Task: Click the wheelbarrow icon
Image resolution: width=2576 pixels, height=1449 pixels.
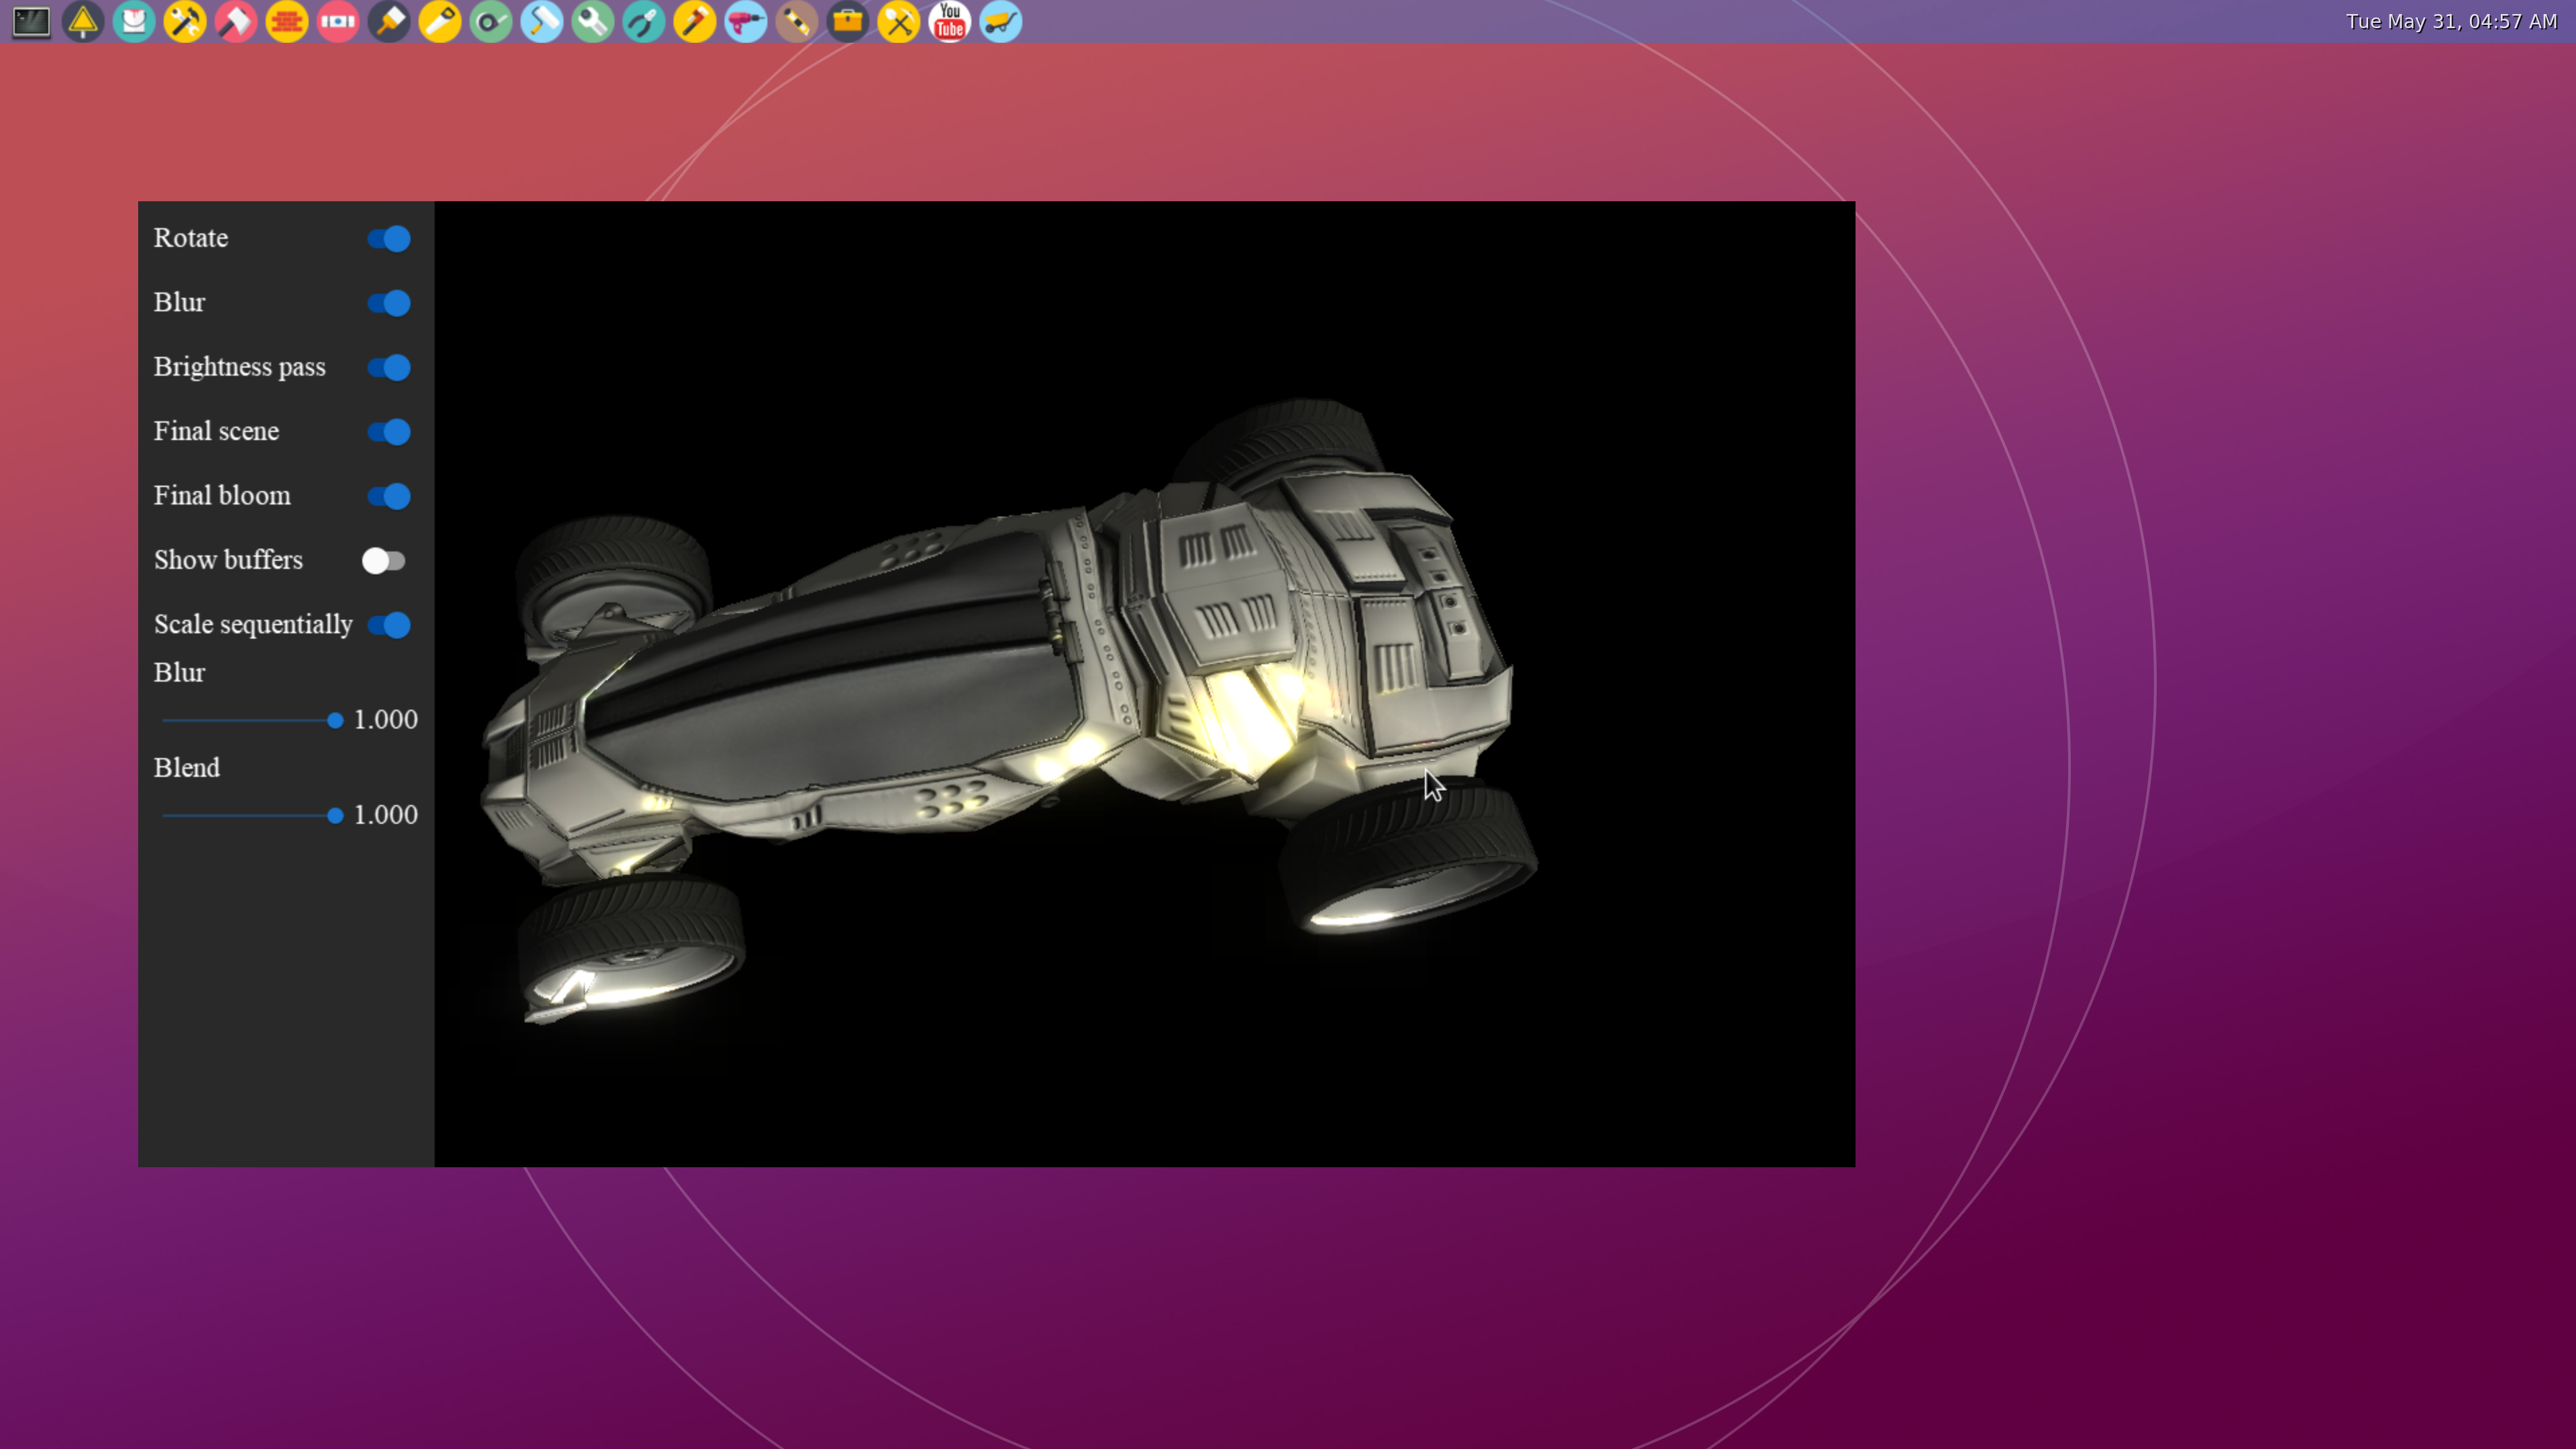Action: pyautogui.click(x=1001, y=22)
